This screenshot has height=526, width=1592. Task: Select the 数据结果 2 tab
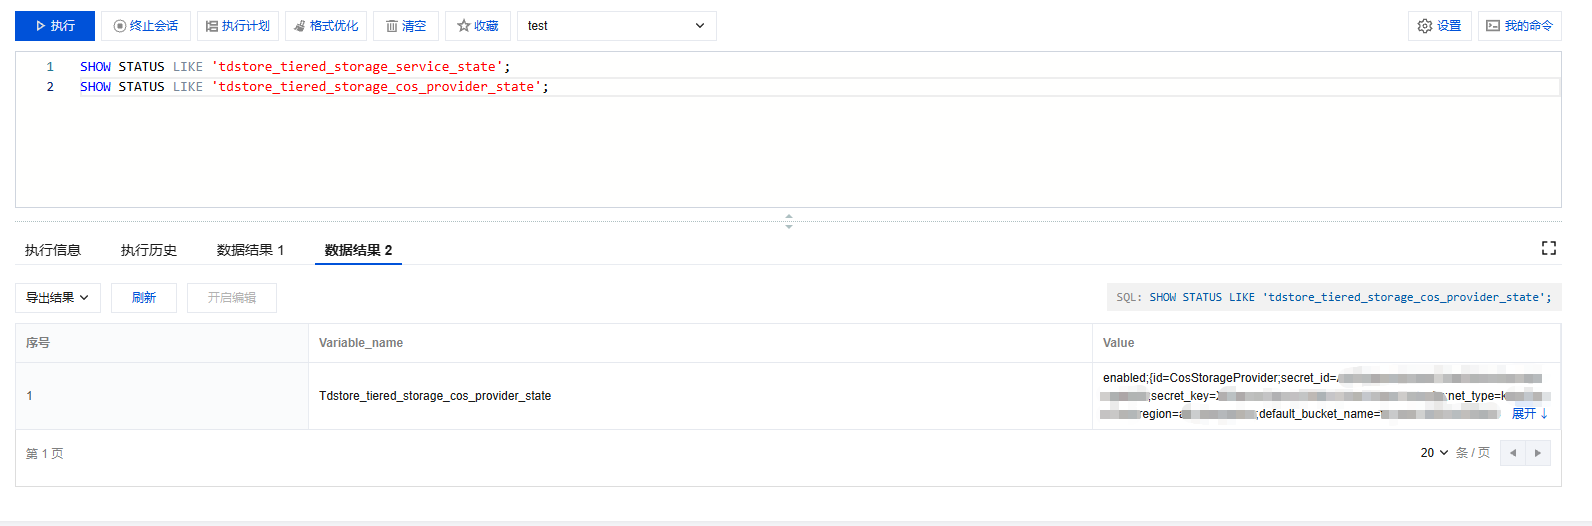click(358, 250)
